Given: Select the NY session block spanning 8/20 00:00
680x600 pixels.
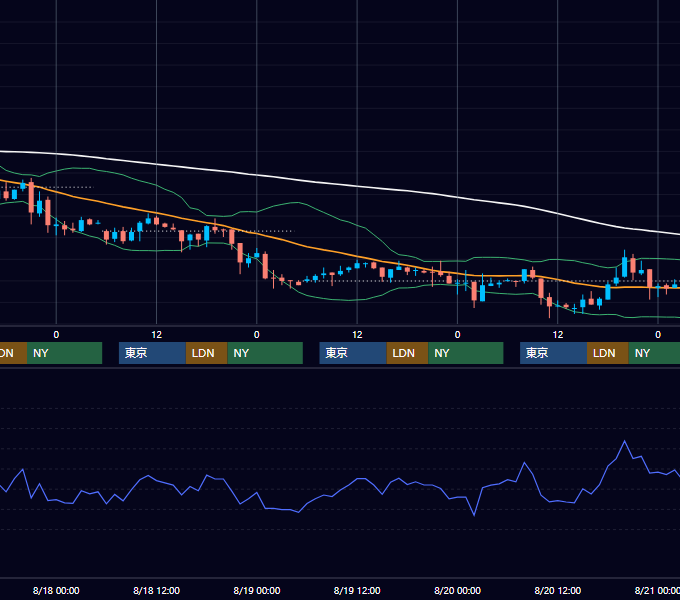Looking at the screenshot, I should click(x=465, y=353).
